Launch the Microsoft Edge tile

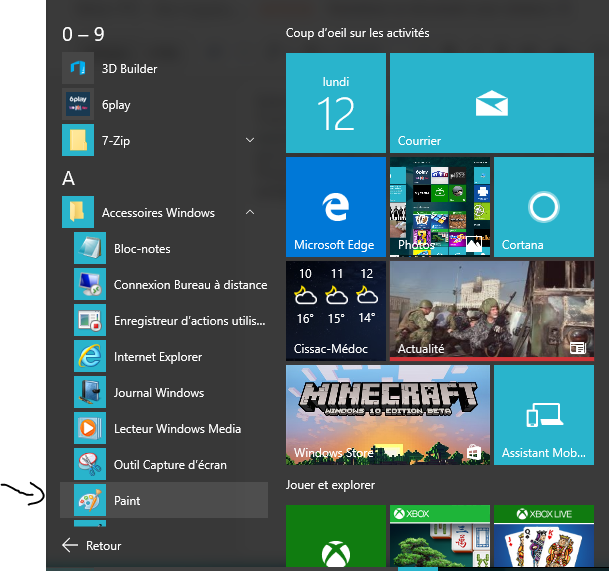336,207
